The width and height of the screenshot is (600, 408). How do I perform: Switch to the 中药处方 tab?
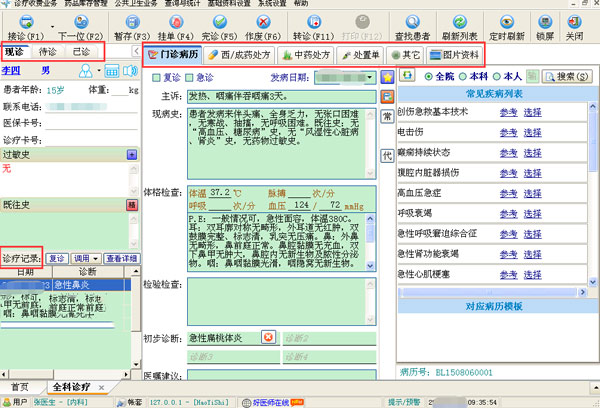point(309,54)
